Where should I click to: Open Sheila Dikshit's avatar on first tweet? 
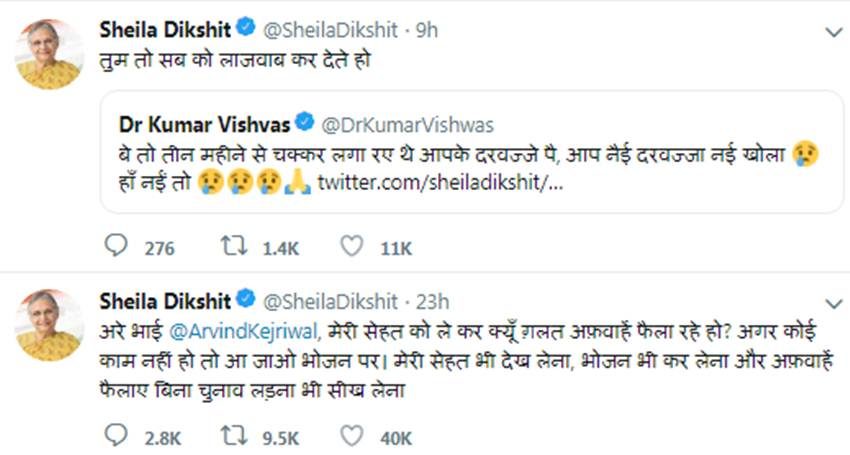50,54
